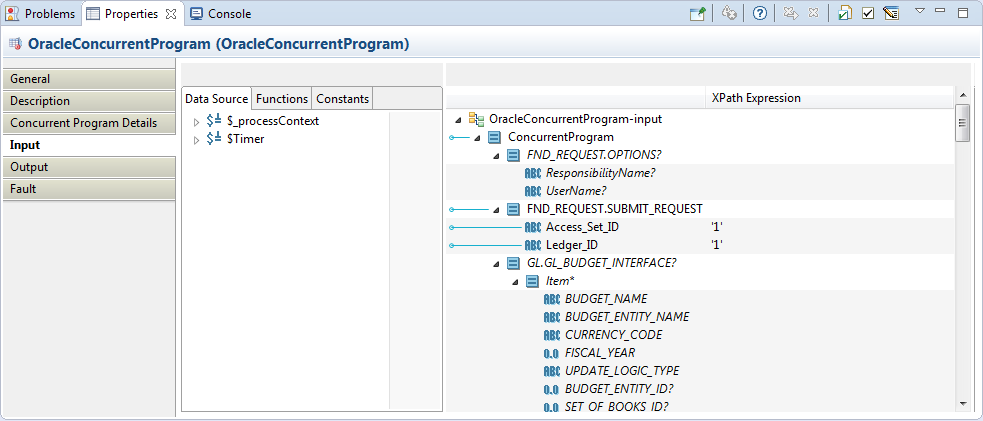The image size is (983, 421).
Task: Switch to the Problems tab
Action: pyautogui.click(x=41, y=13)
